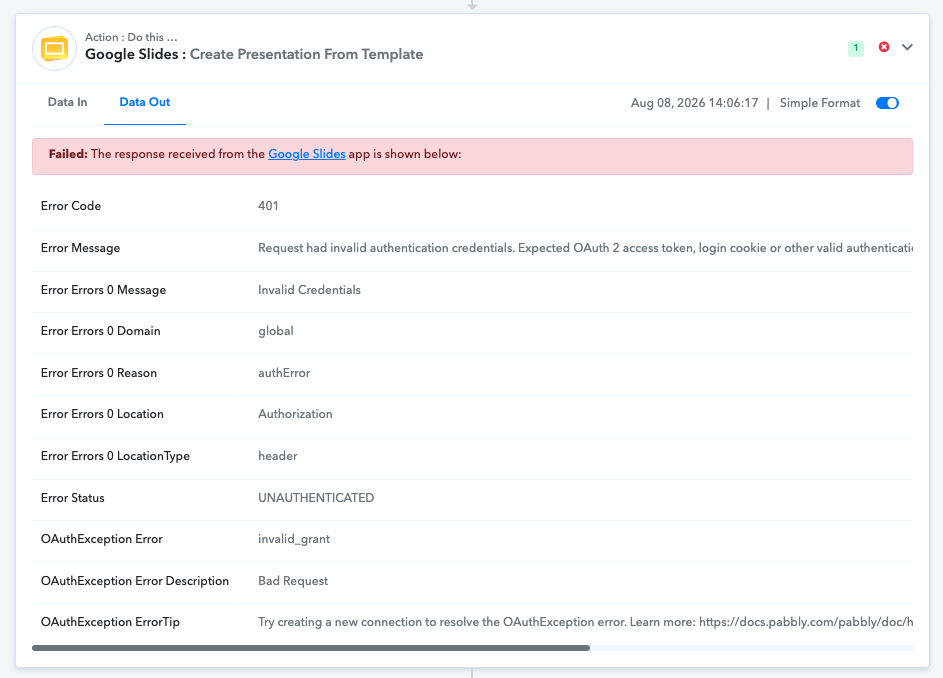Click the Error Code label

[x=71, y=206]
